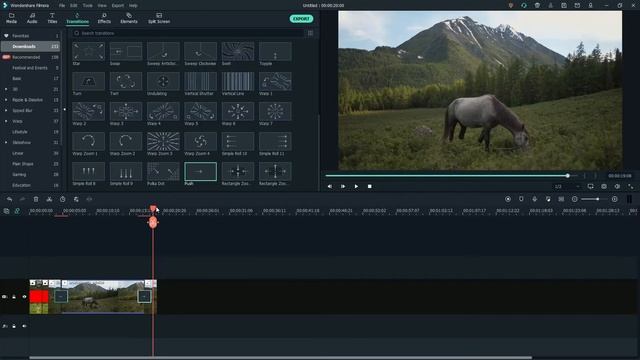Select the Polka Dot transition

coord(163,171)
